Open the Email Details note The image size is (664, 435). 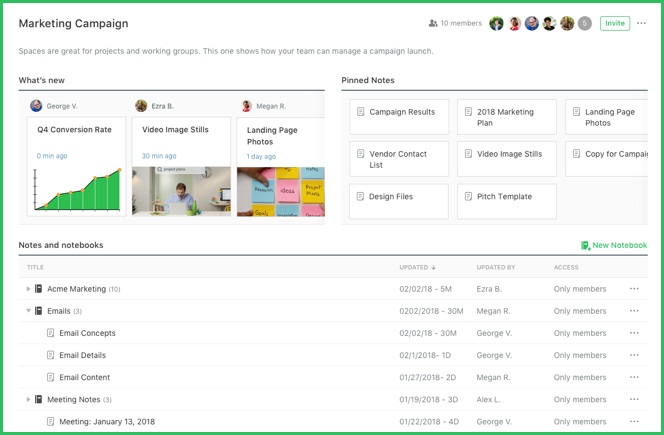(x=82, y=355)
